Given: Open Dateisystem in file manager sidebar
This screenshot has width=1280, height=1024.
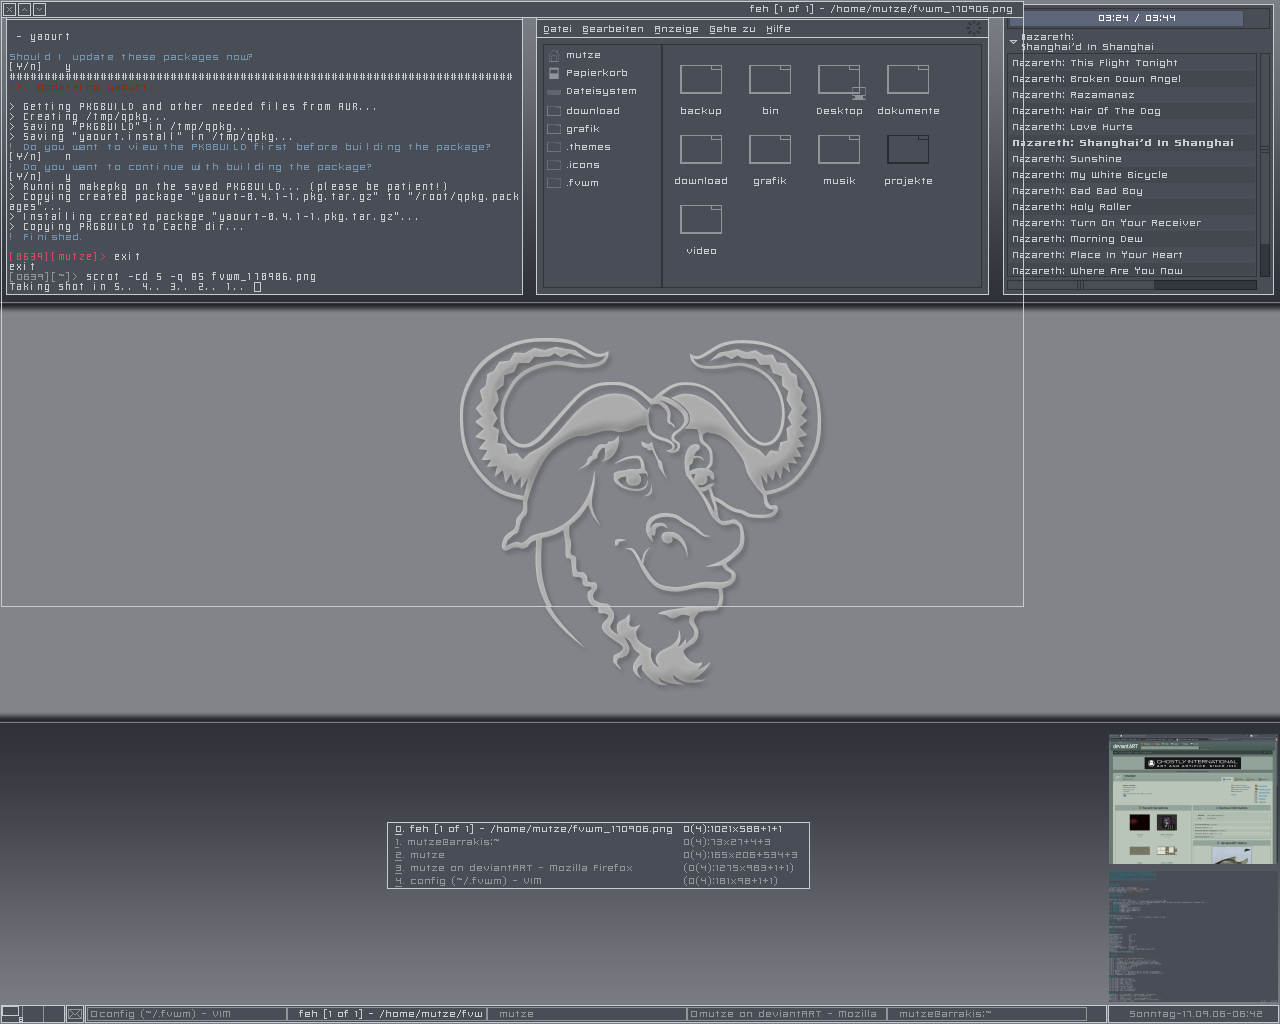Looking at the screenshot, I should tap(592, 91).
